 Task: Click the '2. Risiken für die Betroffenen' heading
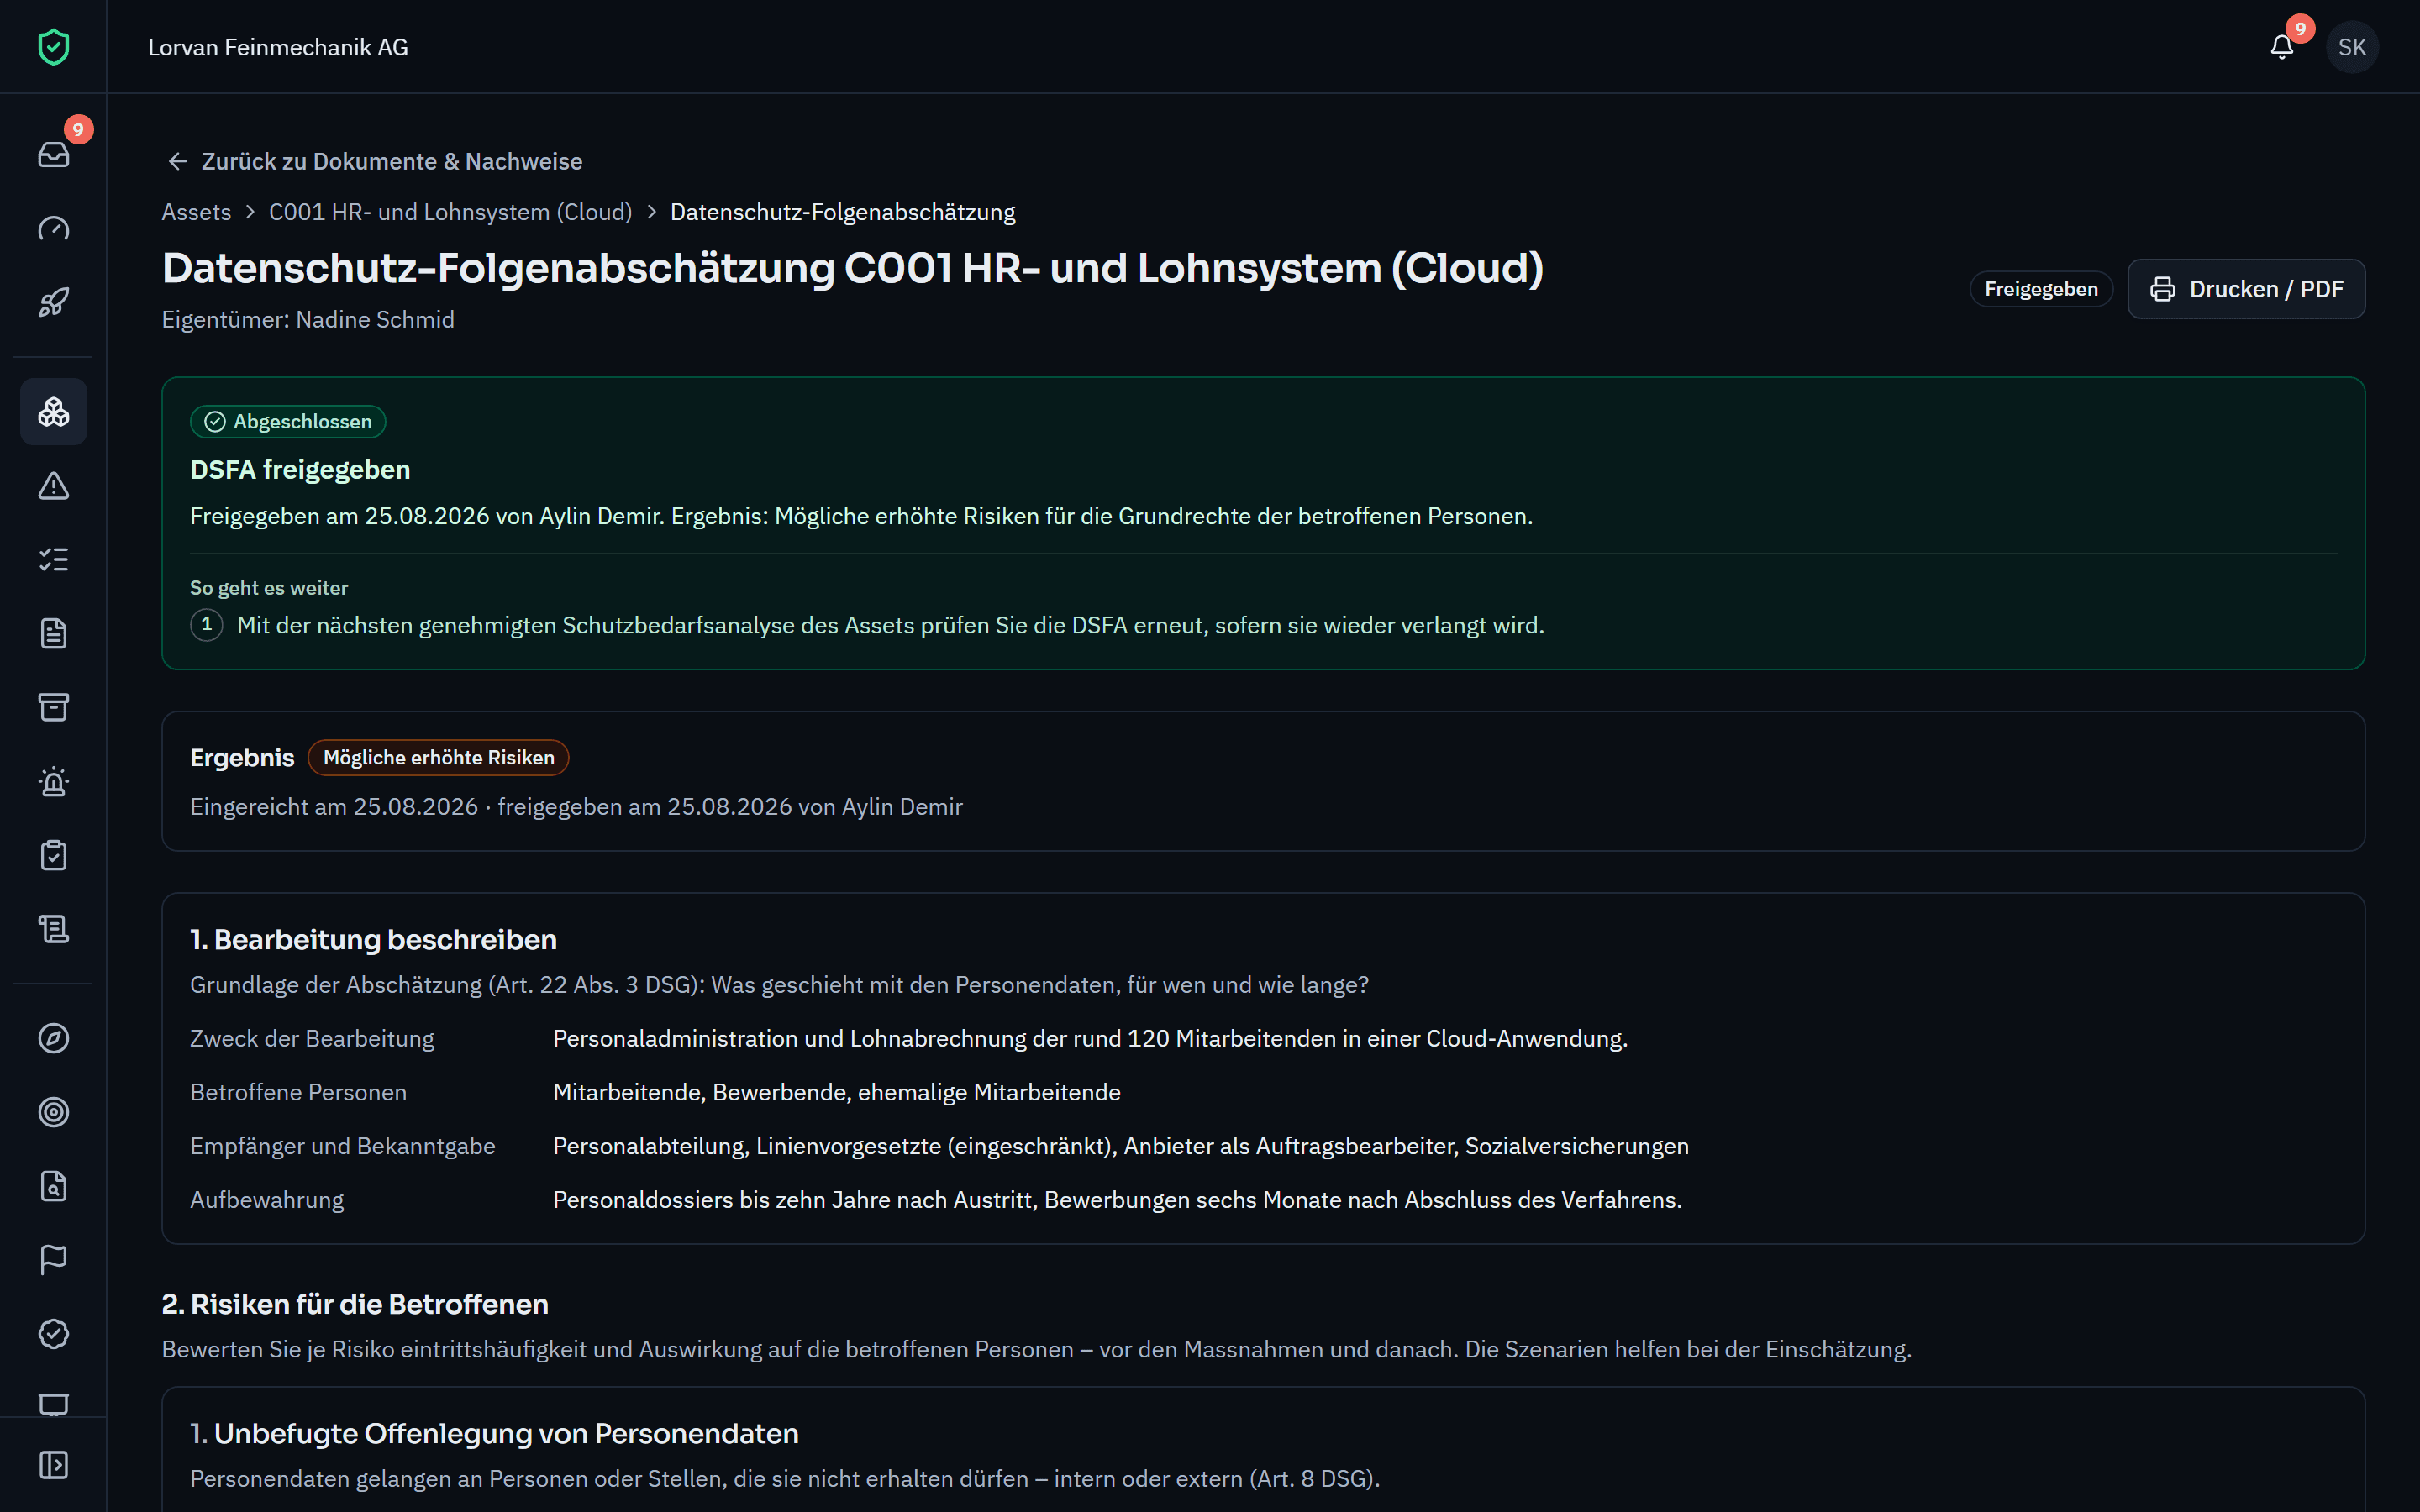pos(355,1305)
